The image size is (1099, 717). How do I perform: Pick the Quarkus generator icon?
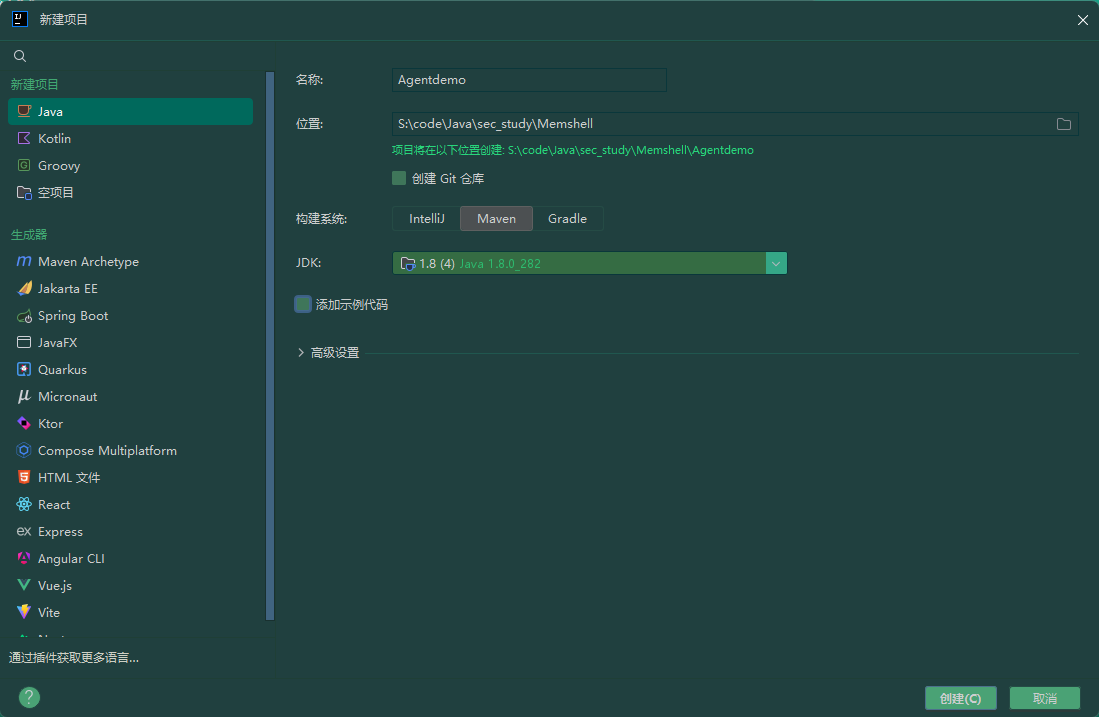[x=24, y=369]
